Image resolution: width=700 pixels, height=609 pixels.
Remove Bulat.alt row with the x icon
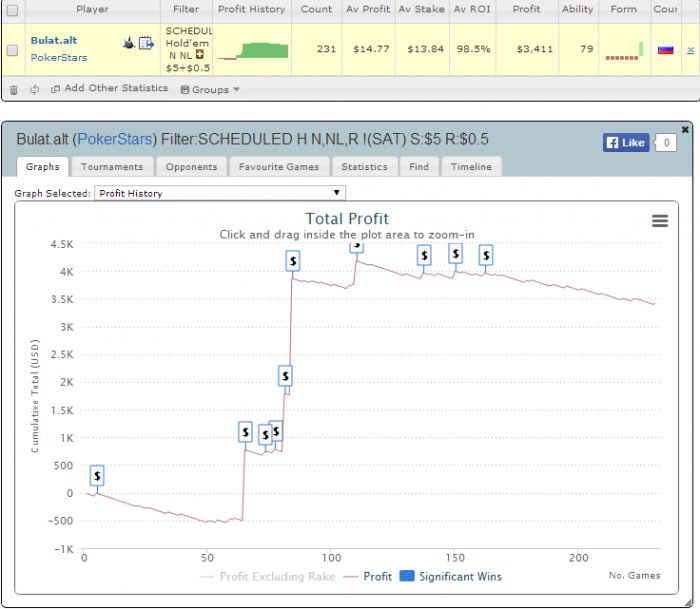click(690, 50)
